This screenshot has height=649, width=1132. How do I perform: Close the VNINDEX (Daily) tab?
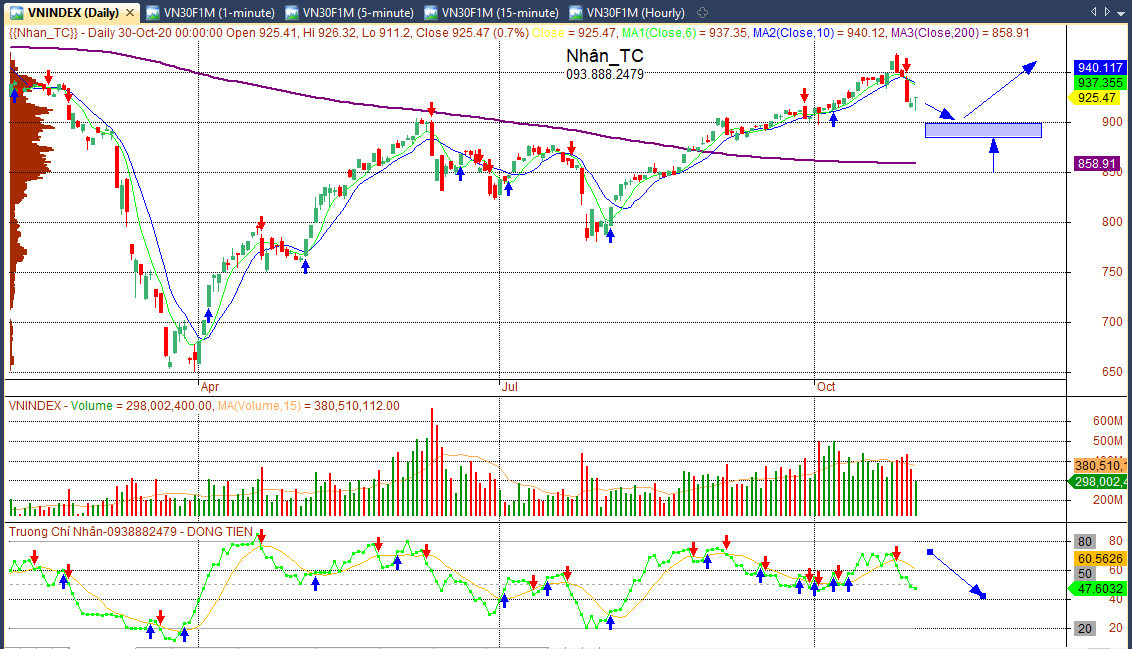(130, 12)
